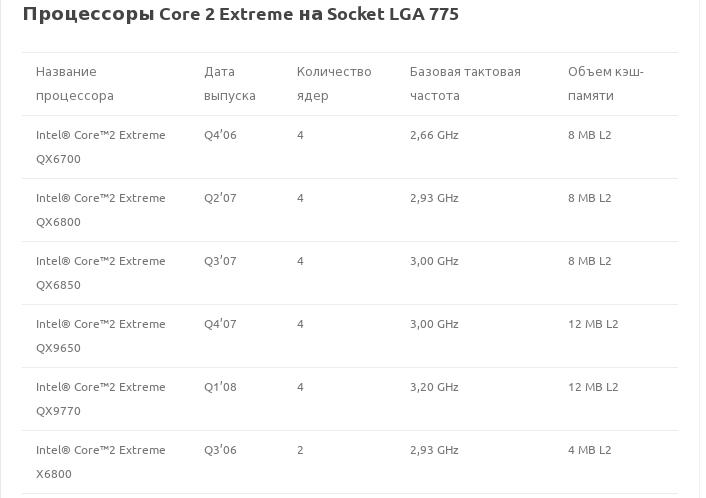Click the 2,66 GHz frequency cell
706x498 pixels.
[x=434, y=135]
